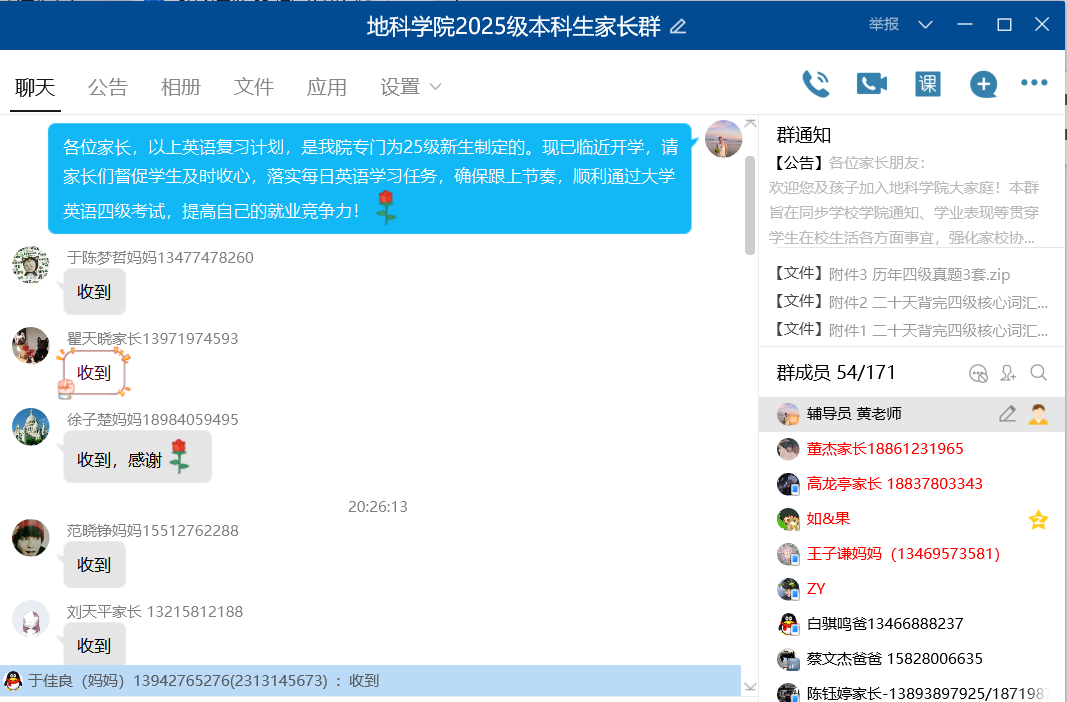Click the add group member icon

(x=1008, y=373)
